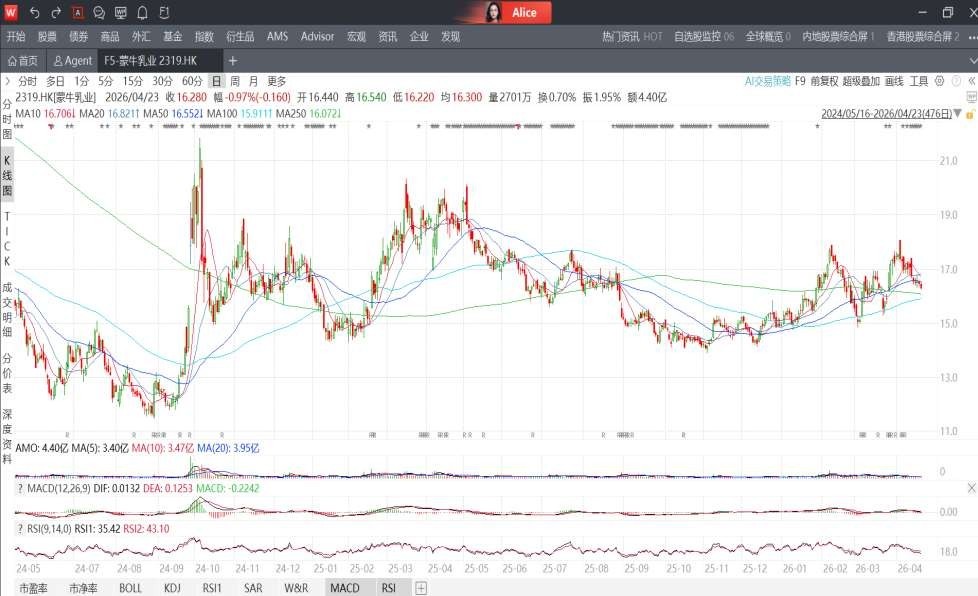
Task: Click the redo arrow icon in title bar
Action: 56,13
